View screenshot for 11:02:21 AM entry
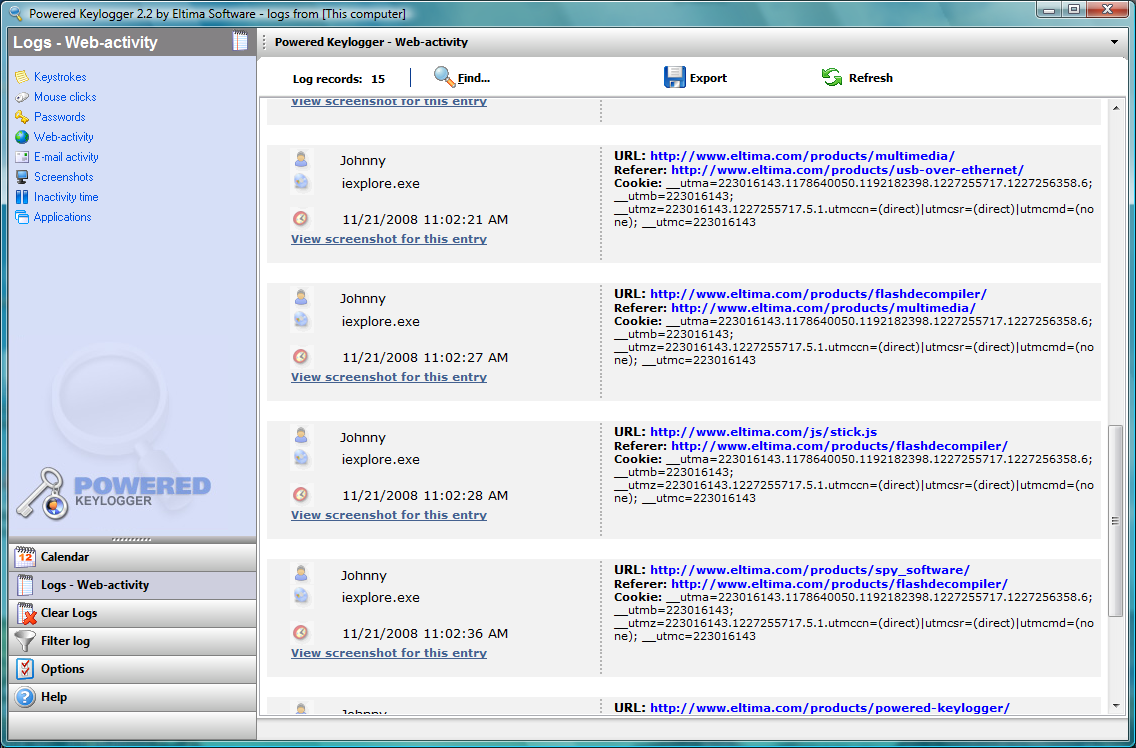This screenshot has width=1136, height=748. [x=389, y=239]
